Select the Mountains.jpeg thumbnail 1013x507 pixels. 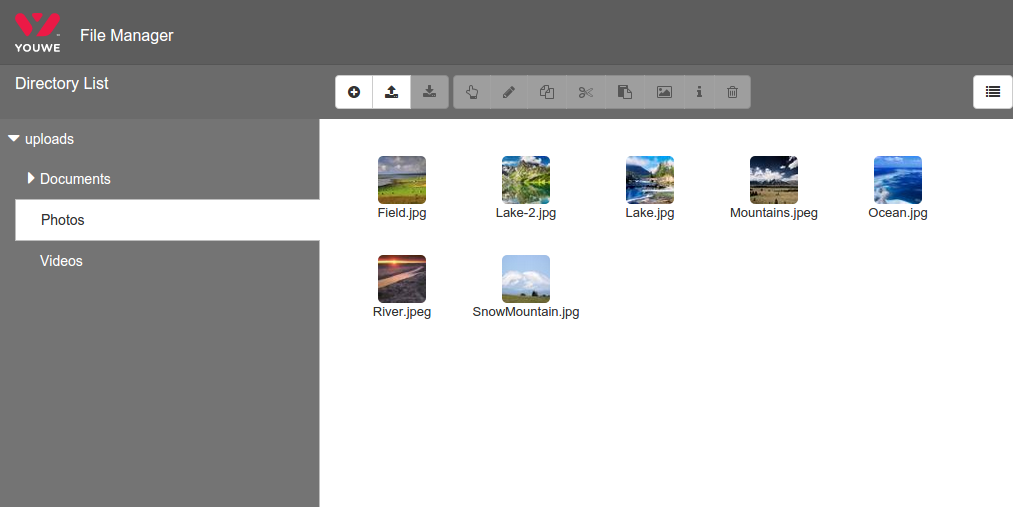coord(774,180)
